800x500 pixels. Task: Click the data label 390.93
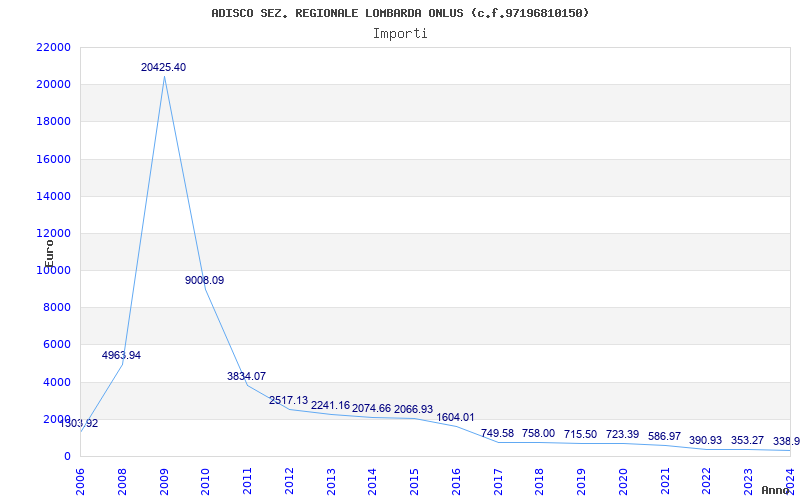tap(706, 440)
